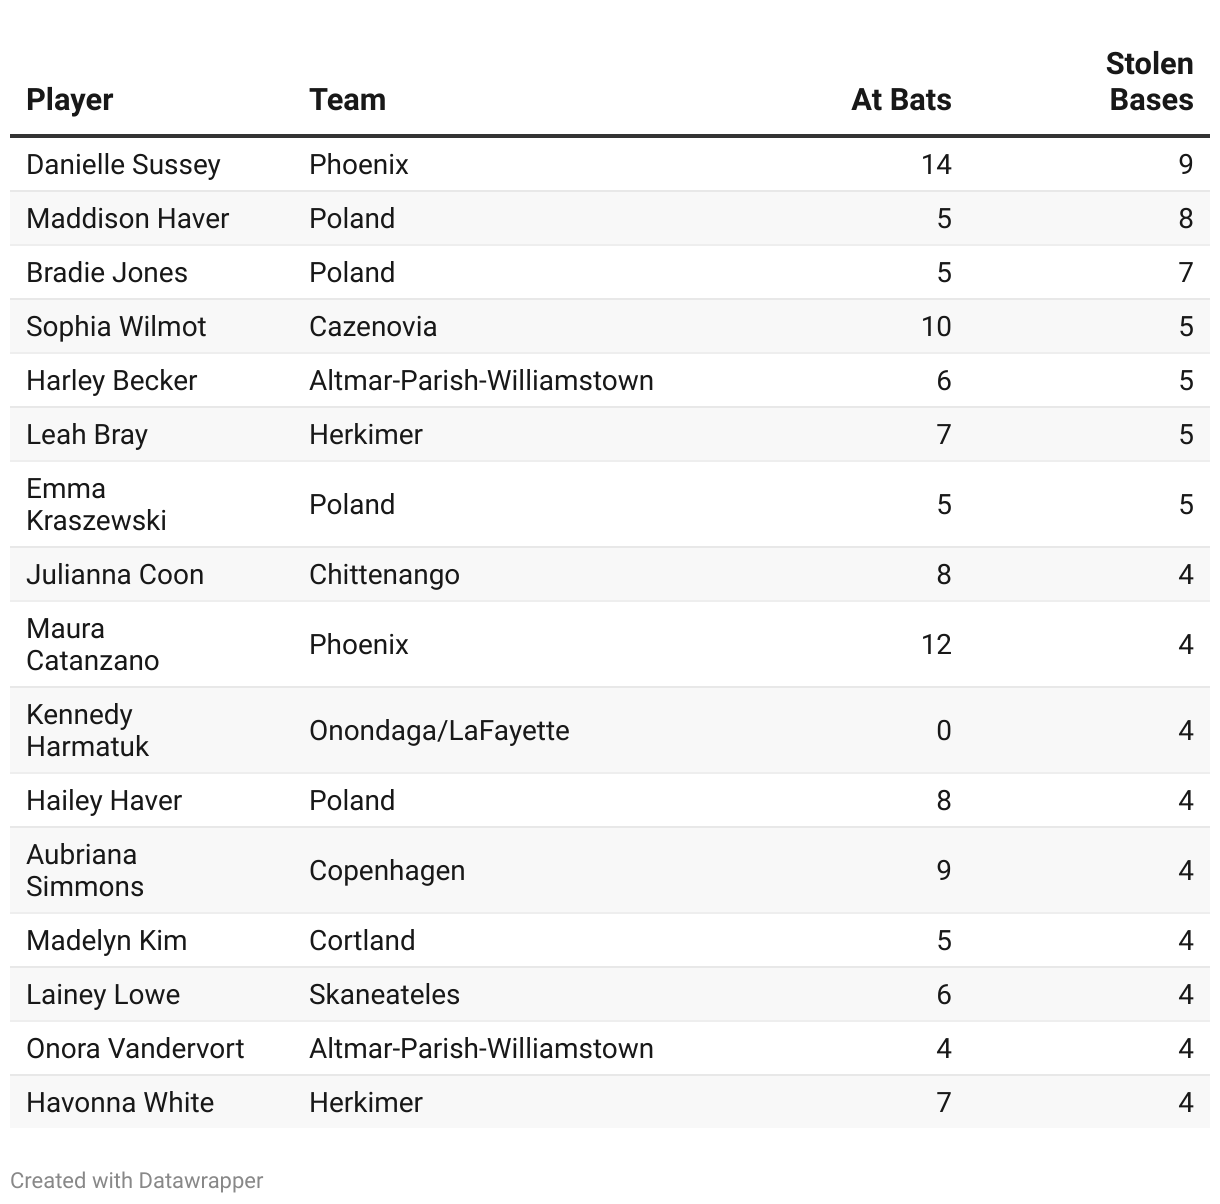Click the Team column header
The width and height of the screenshot is (1220, 1204).
pyautogui.click(x=347, y=100)
